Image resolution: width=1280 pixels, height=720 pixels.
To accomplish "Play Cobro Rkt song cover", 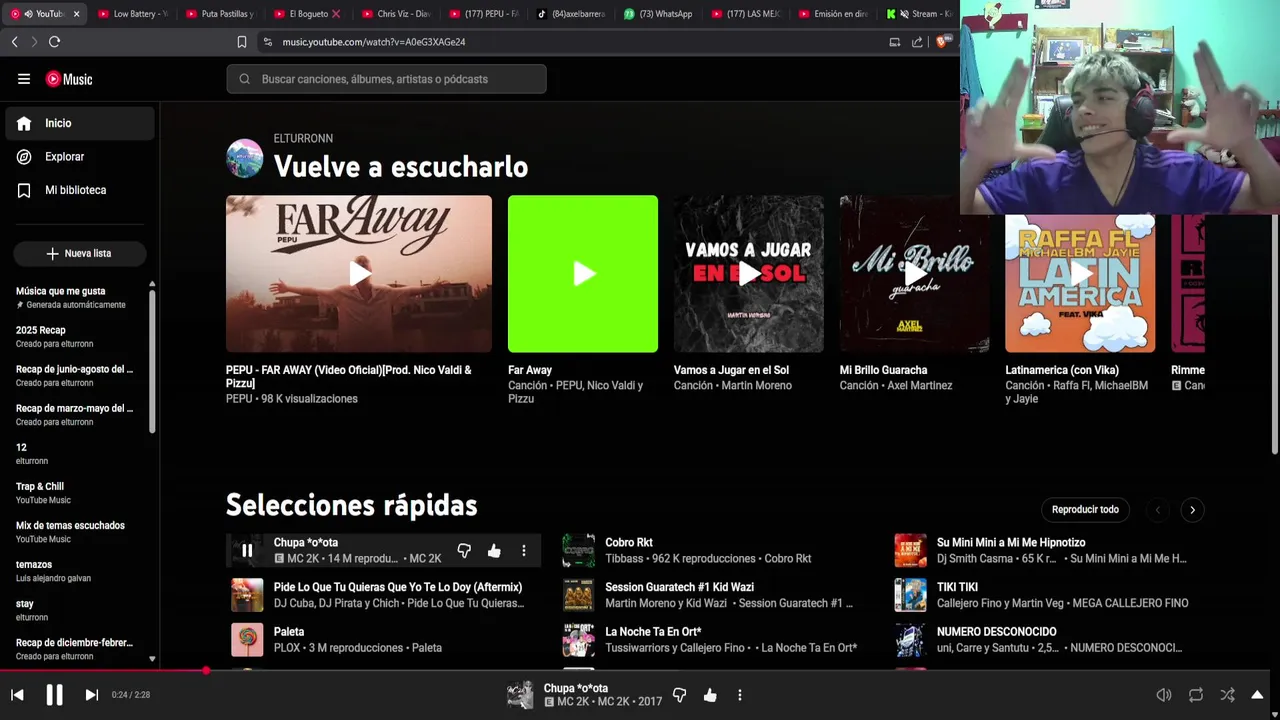I will click(579, 551).
